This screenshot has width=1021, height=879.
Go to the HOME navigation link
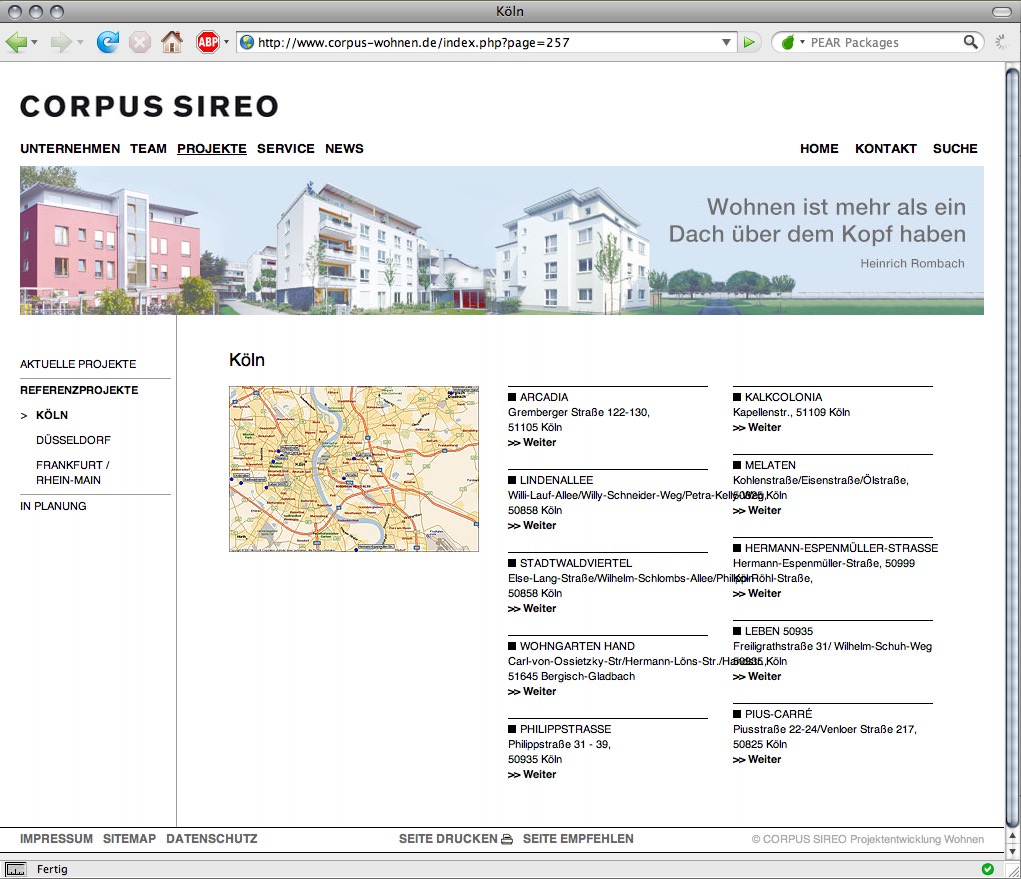coord(819,148)
